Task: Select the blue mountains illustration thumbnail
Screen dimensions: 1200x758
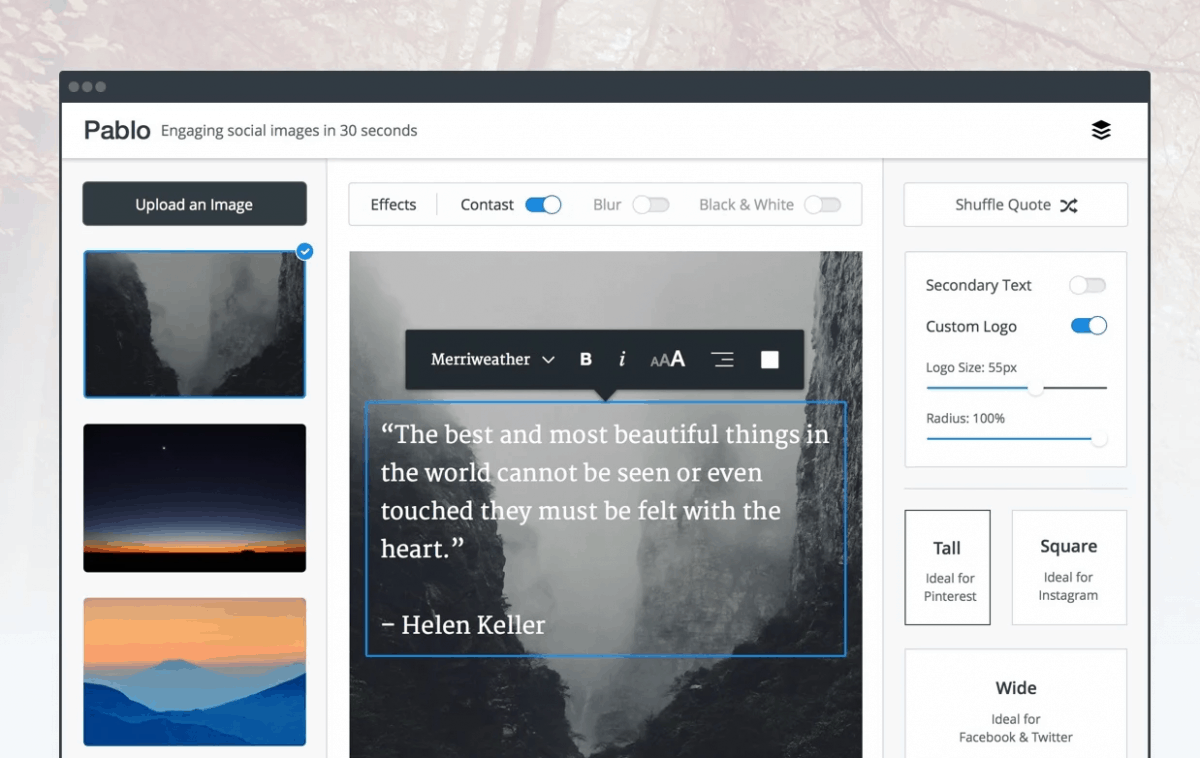Action: [x=195, y=672]
